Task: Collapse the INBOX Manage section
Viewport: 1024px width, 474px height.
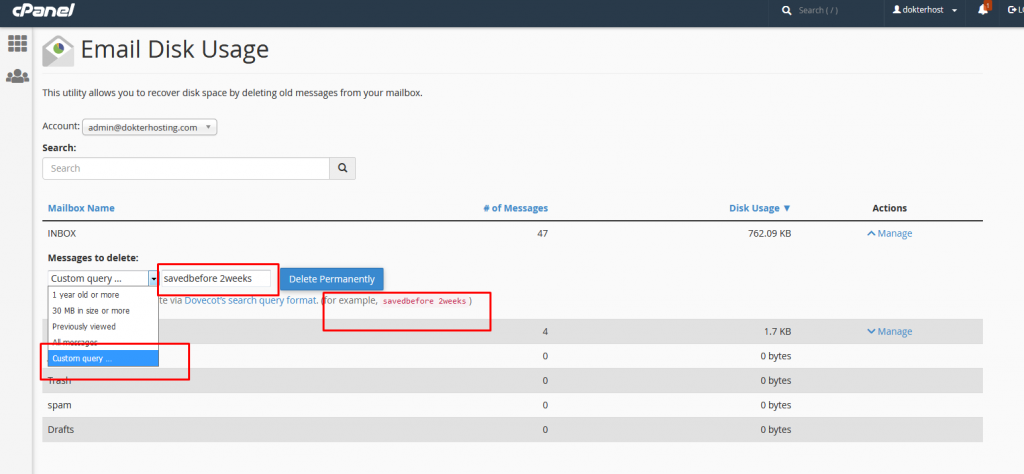Action: [x=889, y=233]
